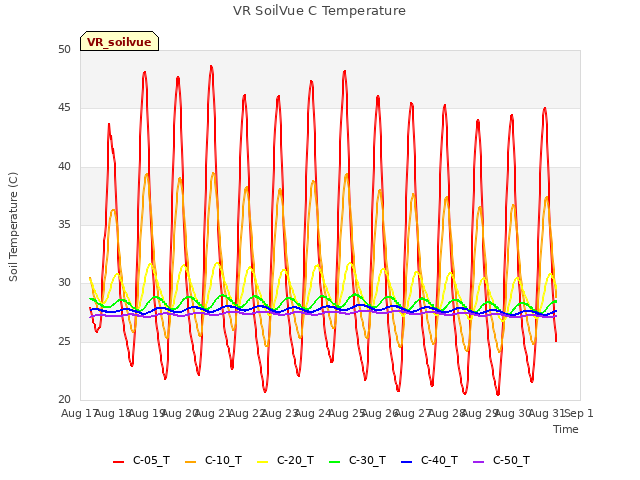The height and width of the screenshot is (480, 640).
Task: Click the C-40_T blue legend swatch
Action: [x=407, y=462]
